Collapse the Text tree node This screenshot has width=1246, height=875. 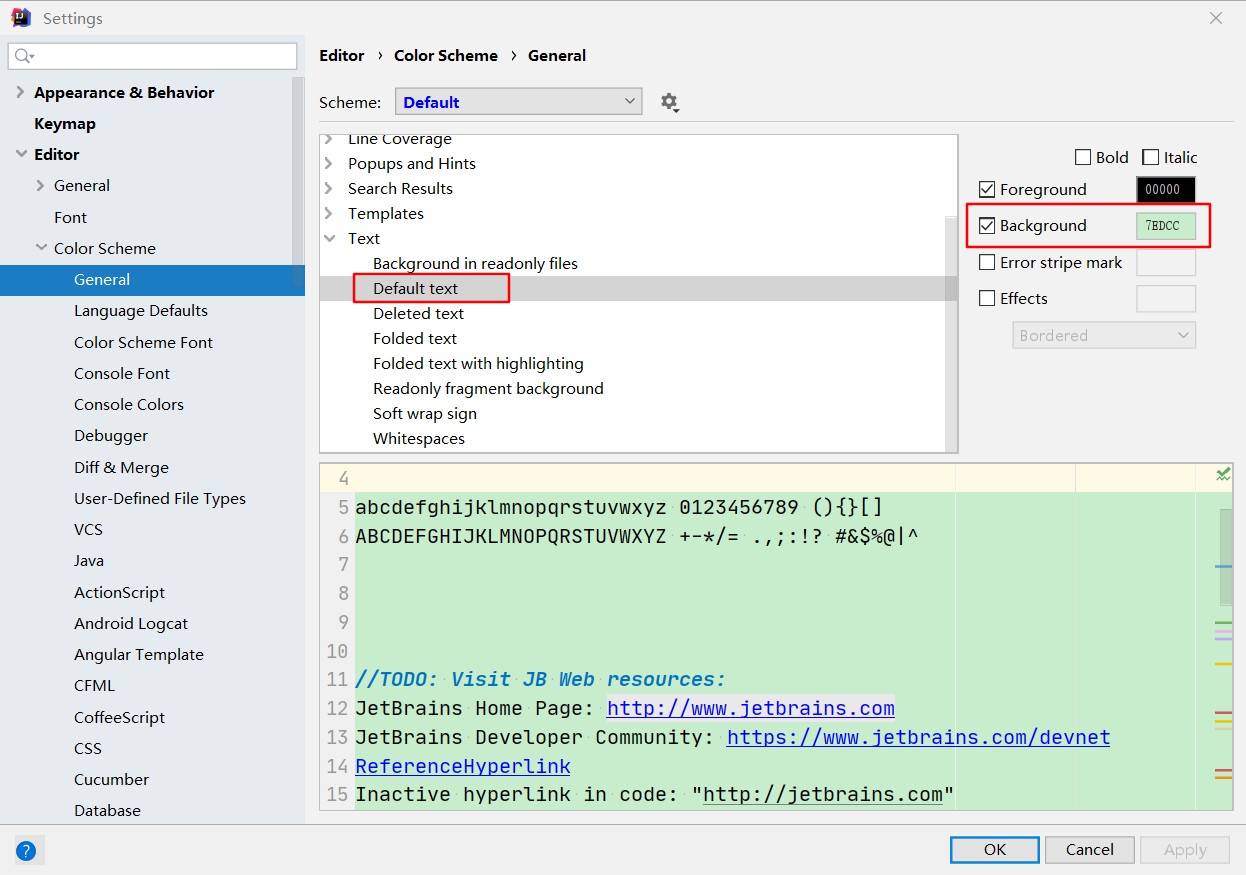click(329, 238)
